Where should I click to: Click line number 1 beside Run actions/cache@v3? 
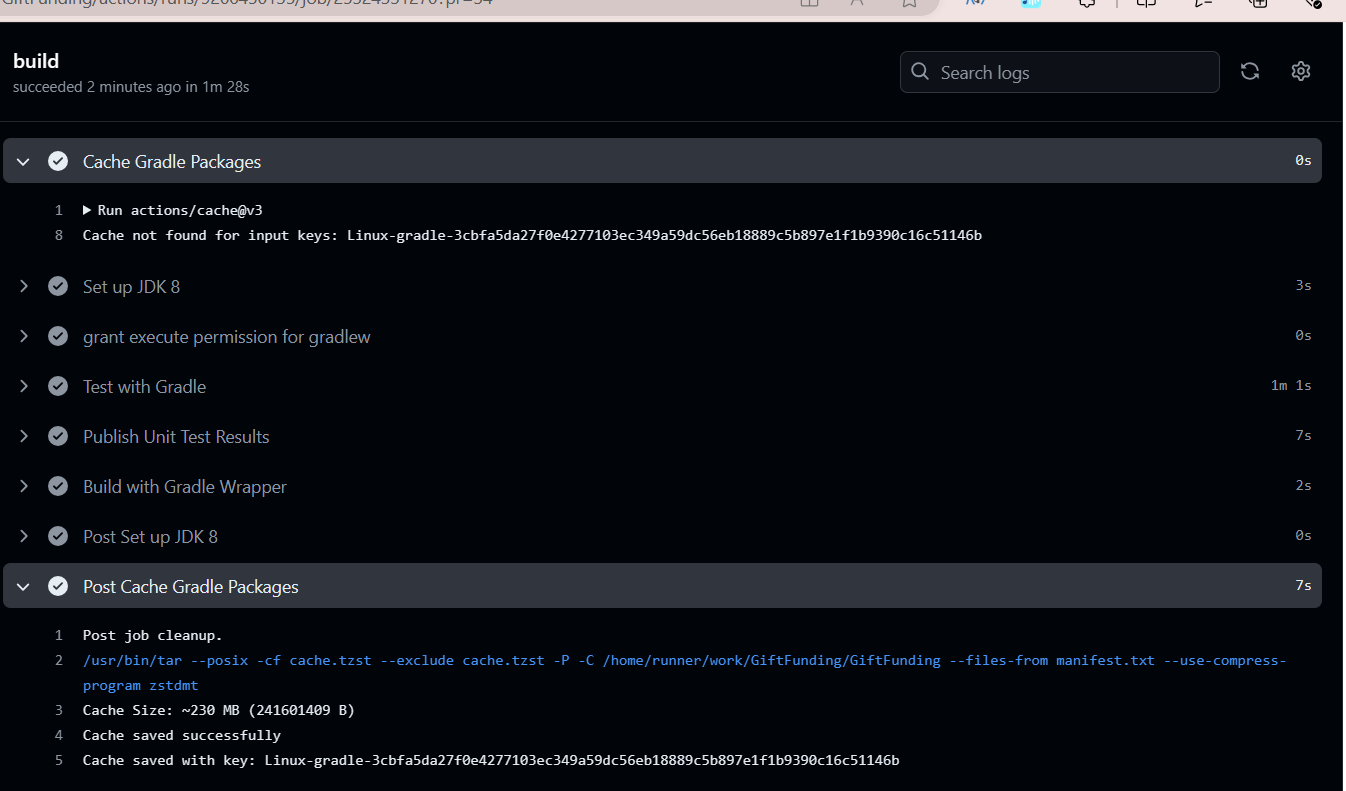(x=59, y=210)
